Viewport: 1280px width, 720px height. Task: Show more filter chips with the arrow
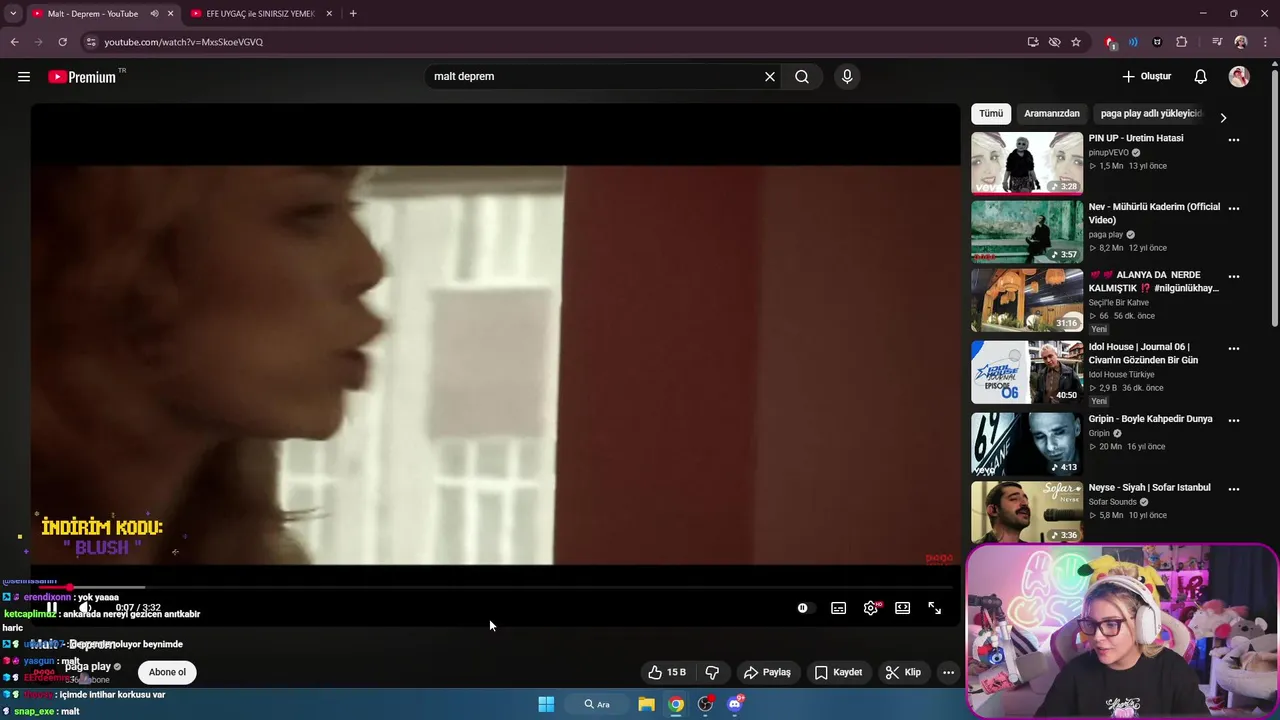tap(1223, 118)
